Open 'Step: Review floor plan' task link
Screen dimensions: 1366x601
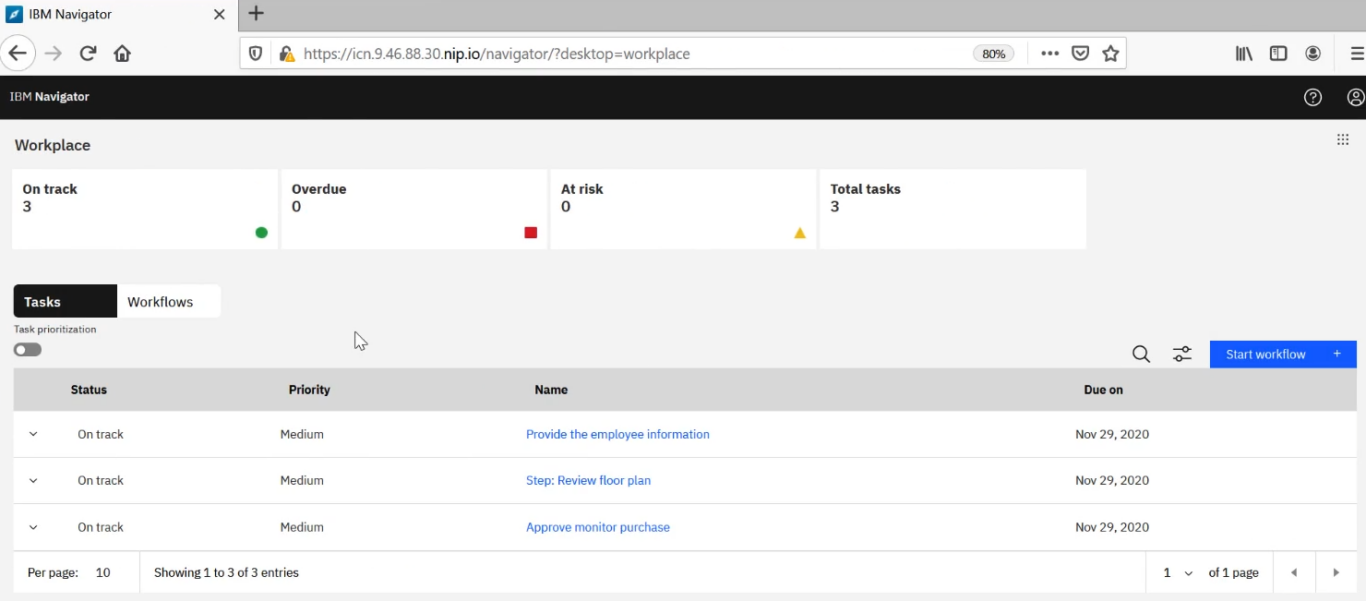click(588, 481)
